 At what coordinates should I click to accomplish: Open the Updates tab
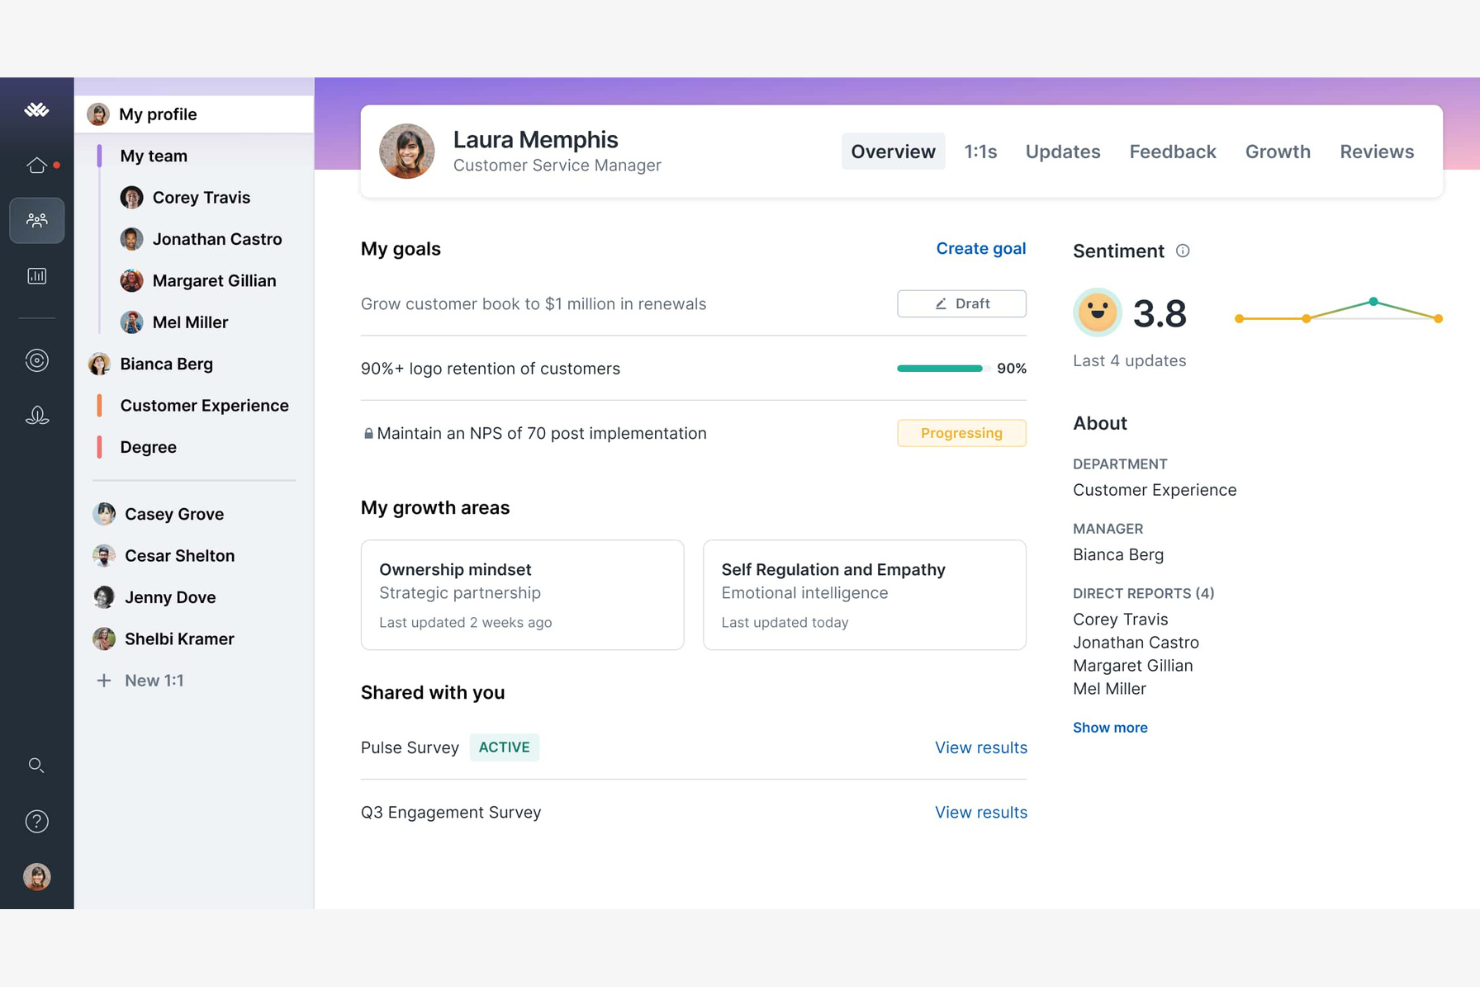pyautogui.click(x=1063, y=152)
